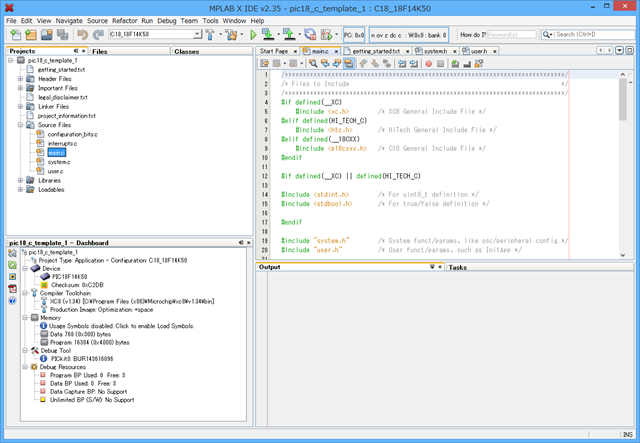Click the New File toolbar icon
Viewport: 640px width, 443px height.
(15, 35)
